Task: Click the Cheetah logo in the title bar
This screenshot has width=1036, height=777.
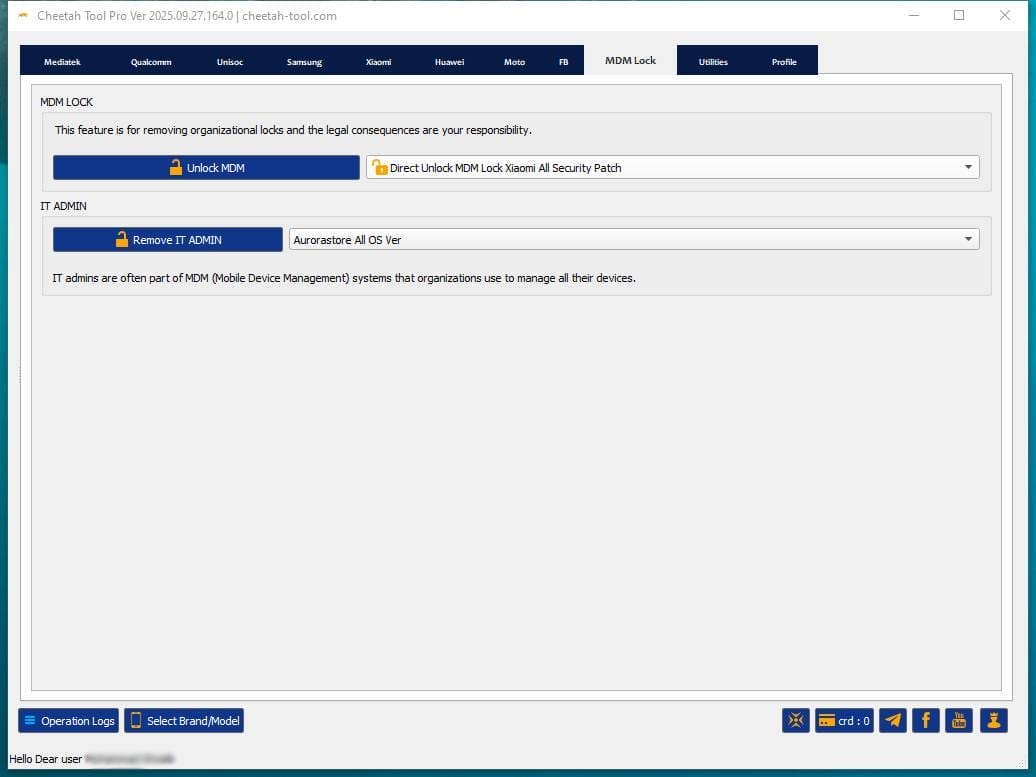Action: 22,15
